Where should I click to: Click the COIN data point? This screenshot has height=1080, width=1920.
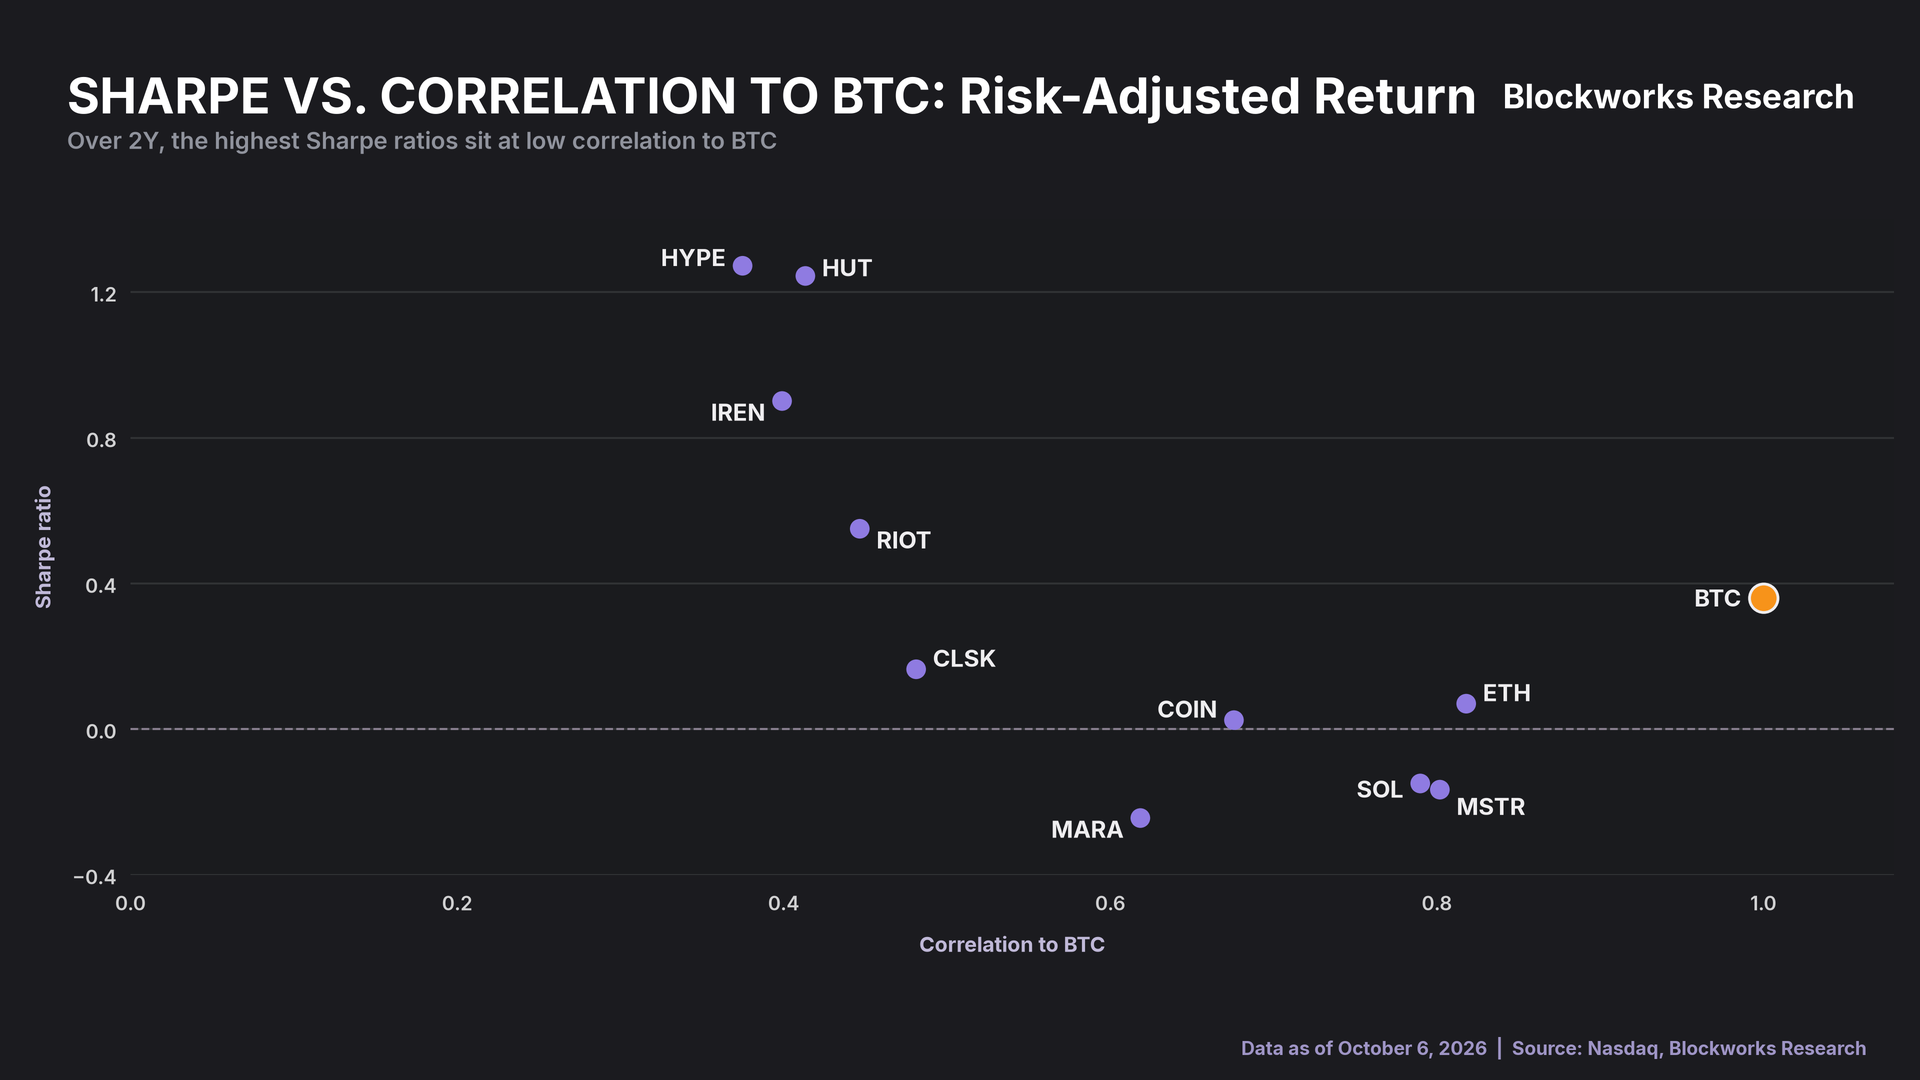[x=1234, y=720]
